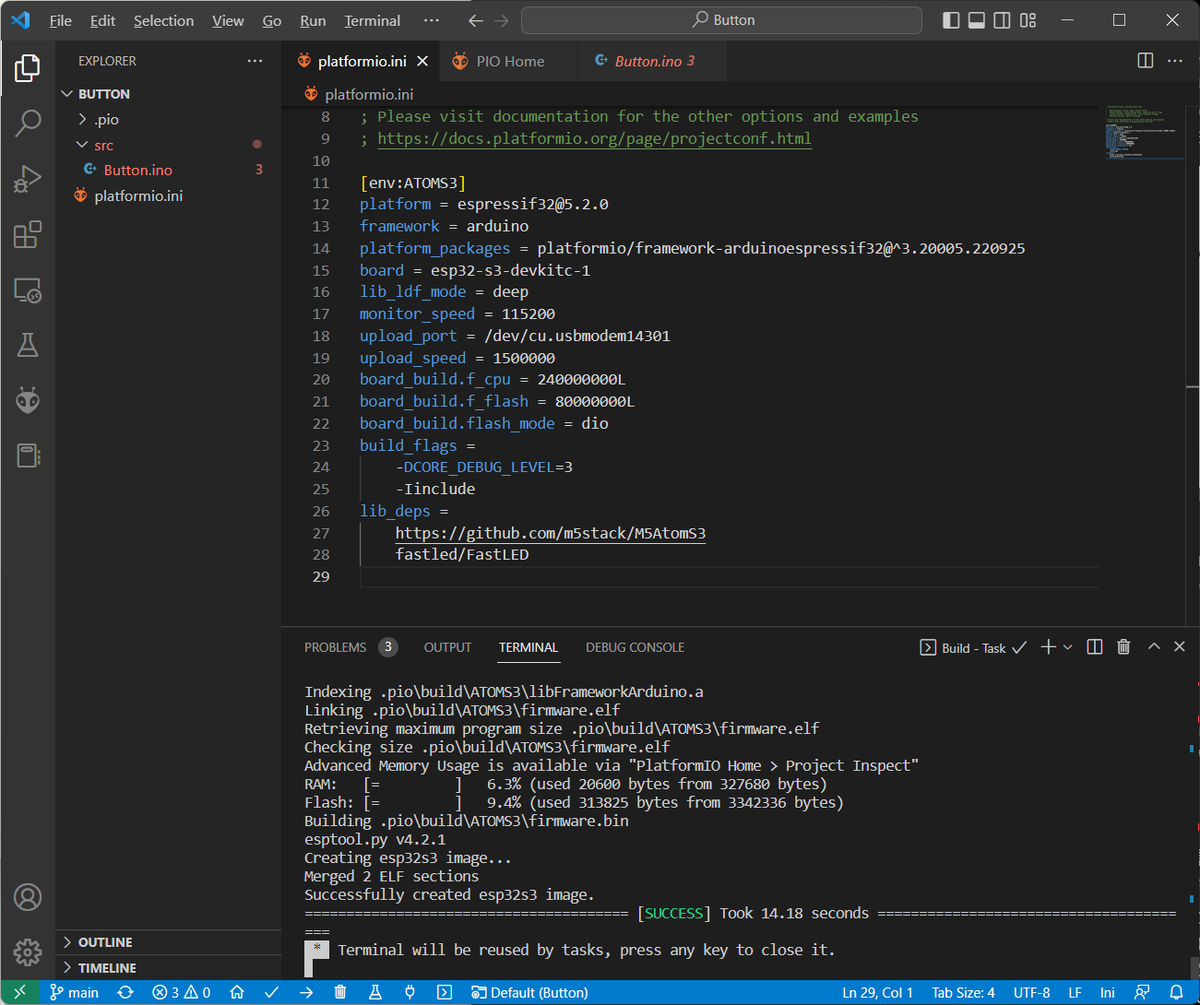Toggle panel layout button

977,20
